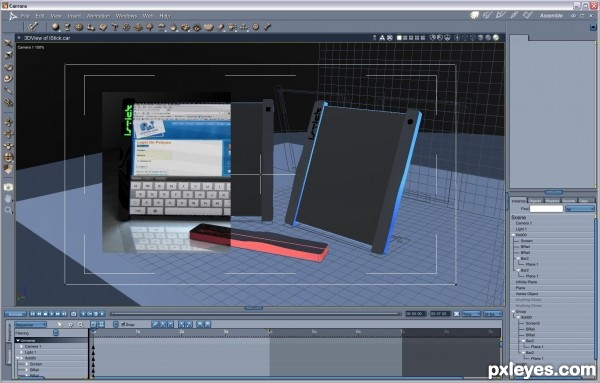Toggle the timeline loop button beside playback controls
Screen dimensions: 600x383
pyautogui.click(x=73, y=314)
